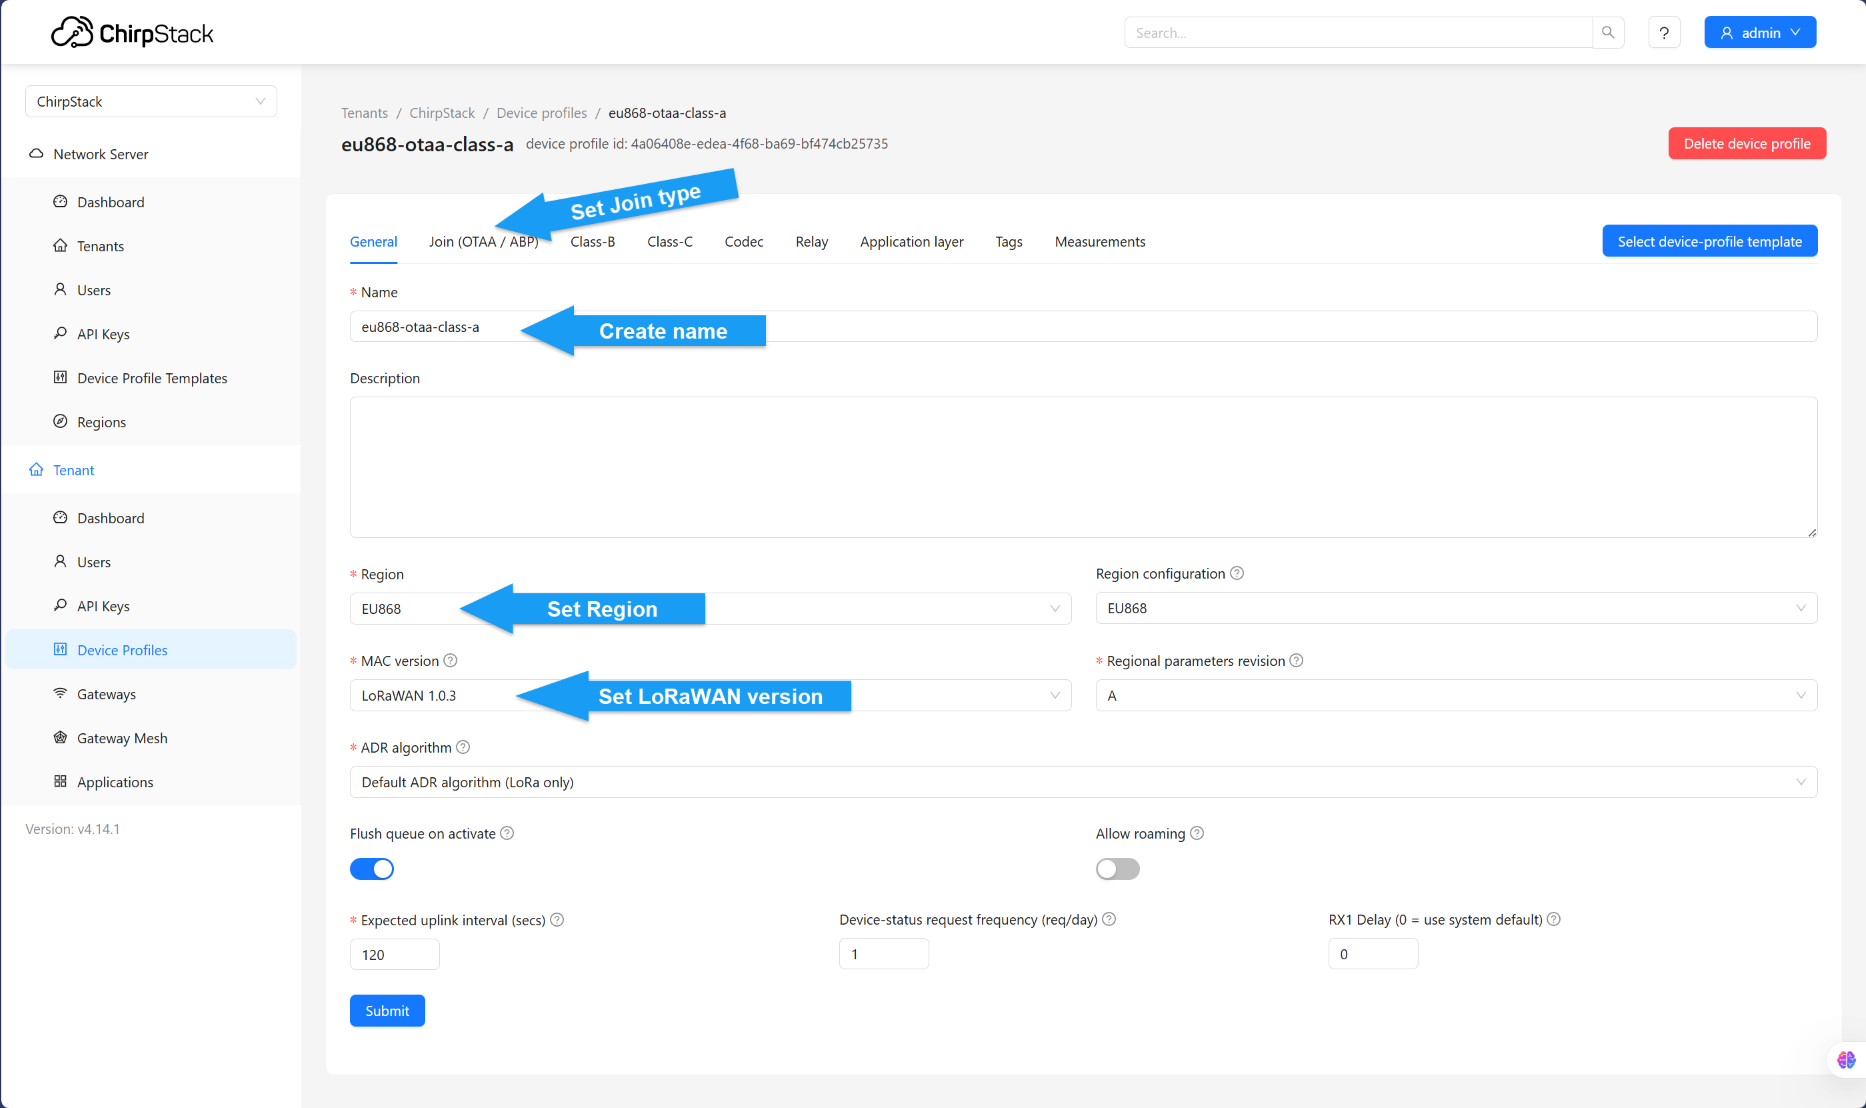This screenshot has width=1866, height=1108.
Task: Follow the ChirpStack breadcrumb link
Action: tap(442, 113)
